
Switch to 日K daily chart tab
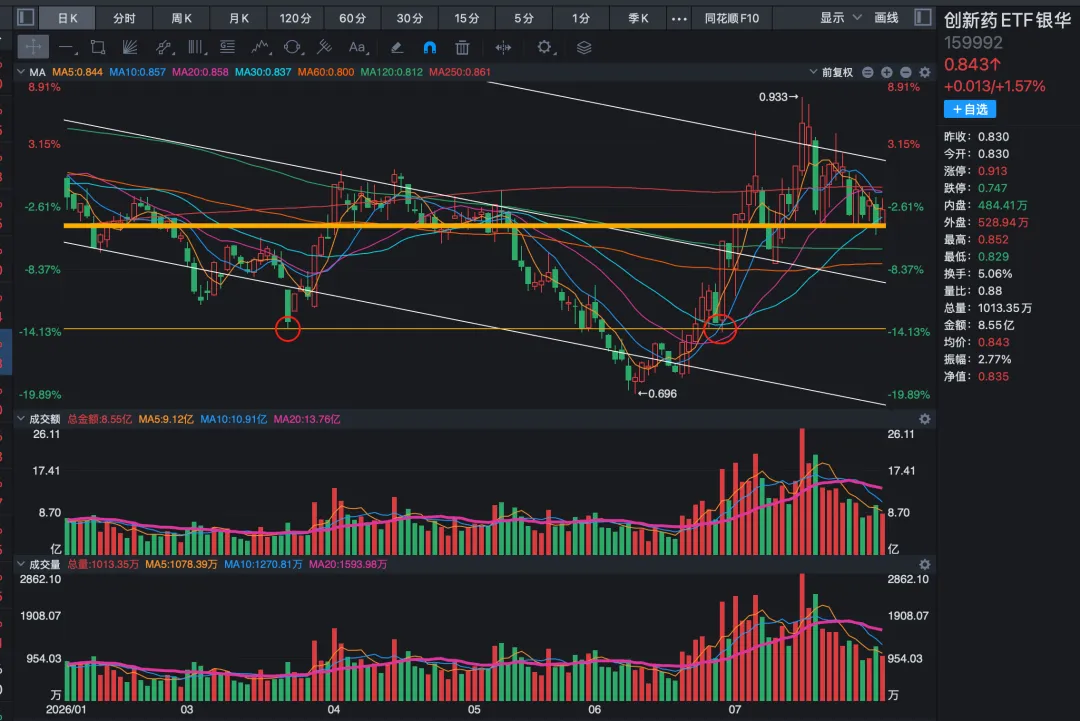(x=68, y=19)
